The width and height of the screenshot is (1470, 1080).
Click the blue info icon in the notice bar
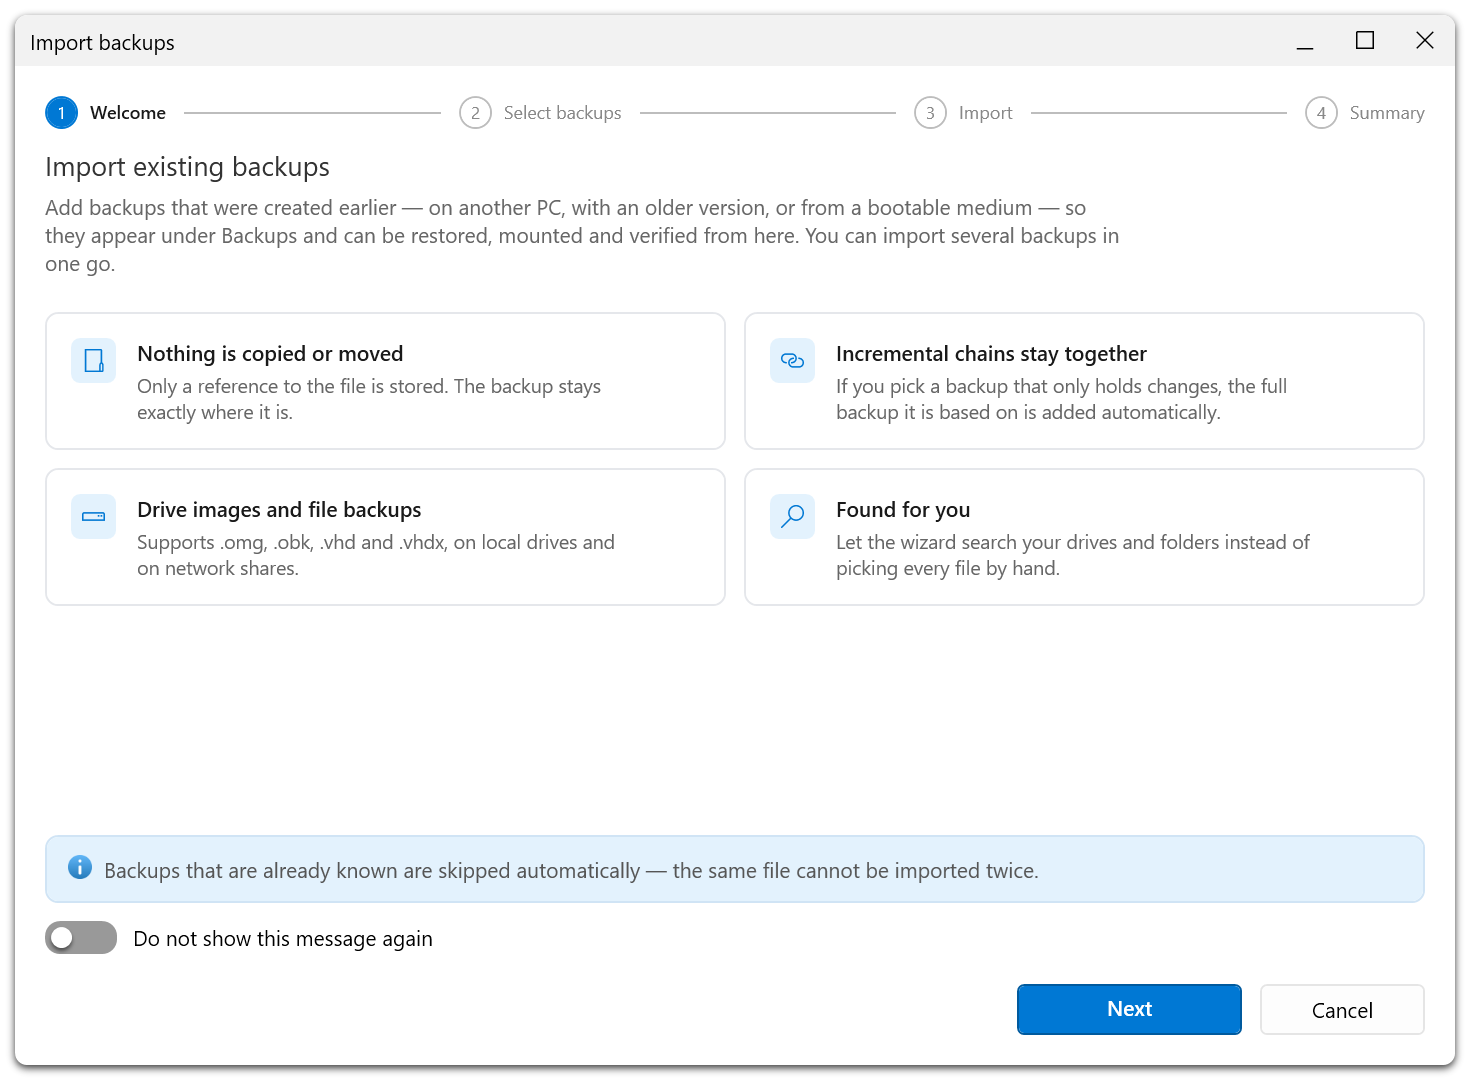pos(80,868)
